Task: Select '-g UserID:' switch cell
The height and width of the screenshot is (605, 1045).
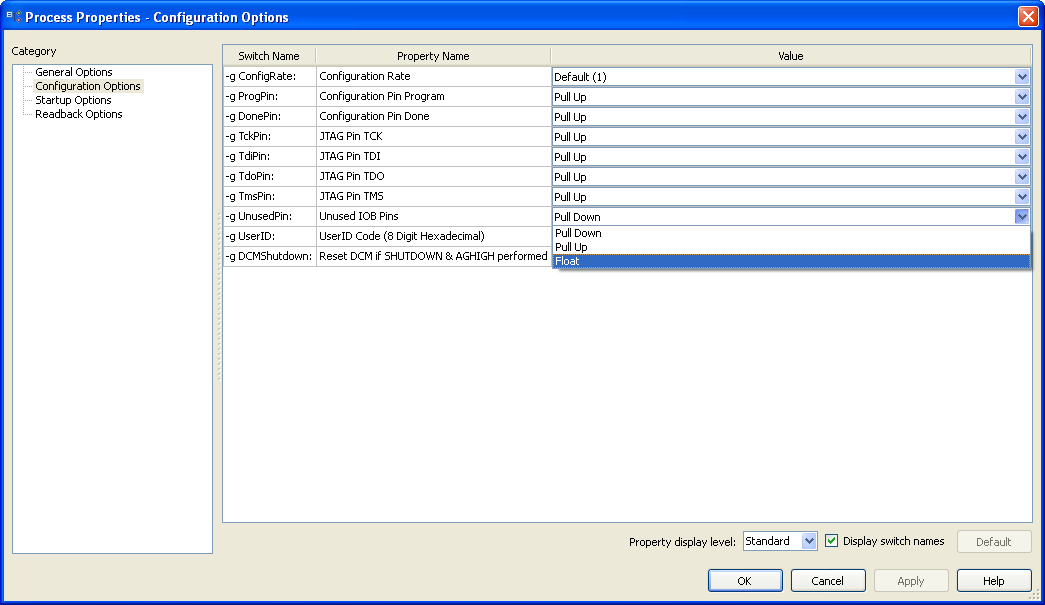Action: pos(269,236)
